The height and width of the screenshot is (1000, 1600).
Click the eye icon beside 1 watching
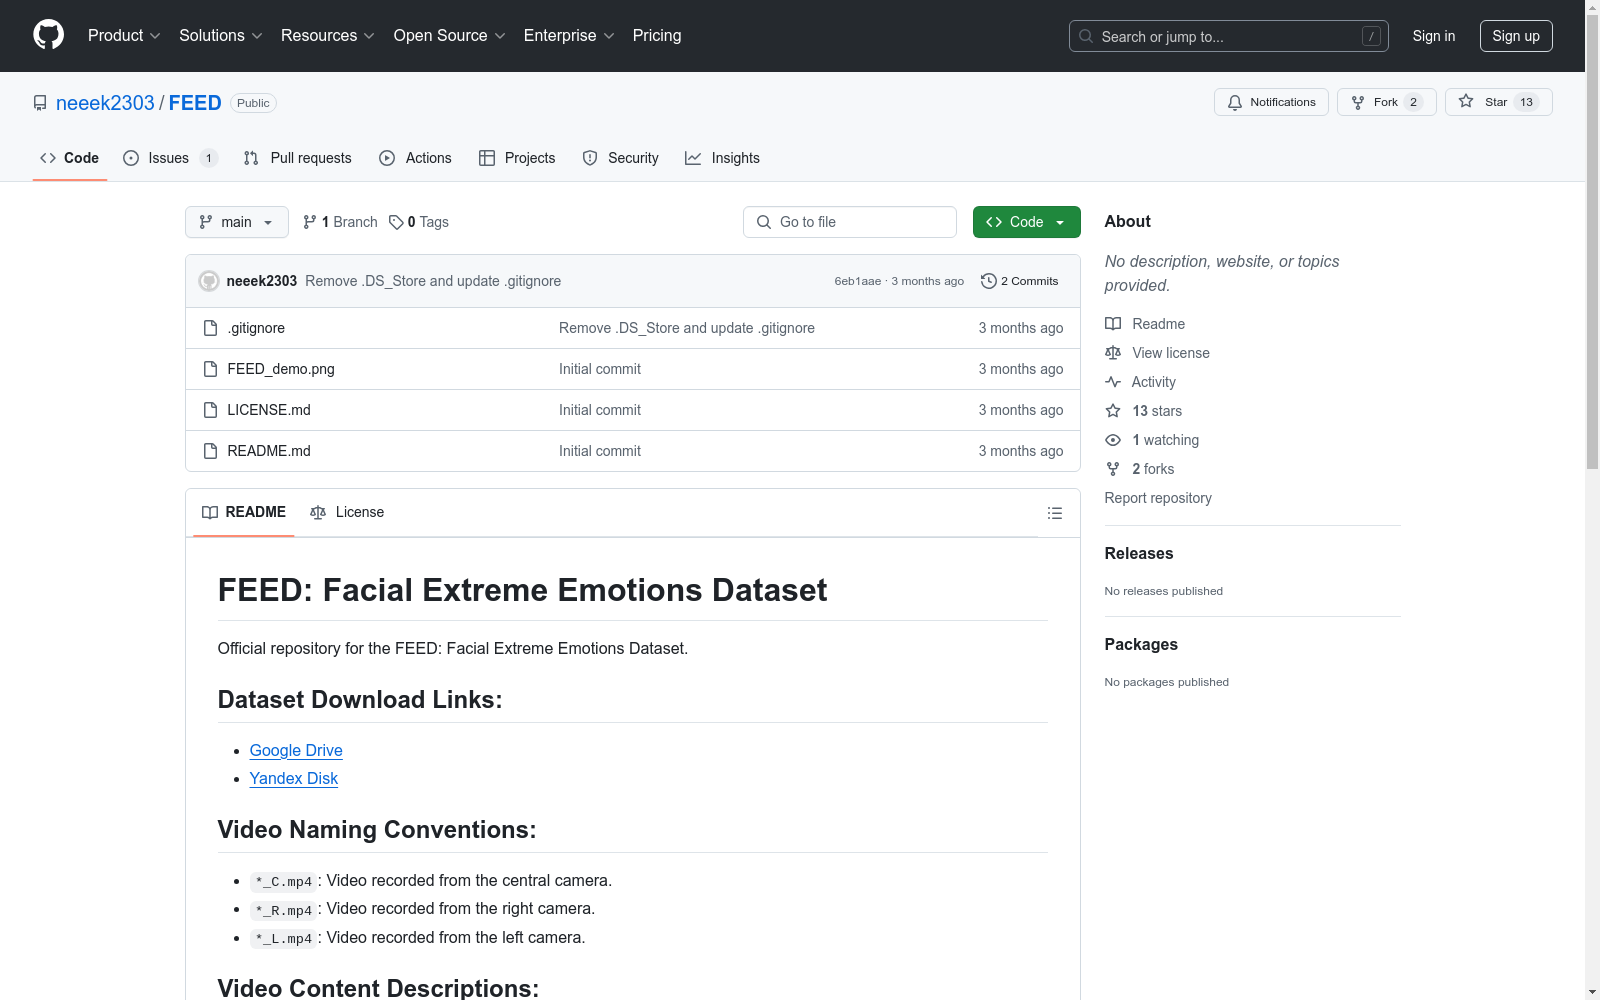click(x=1113, y=440)
